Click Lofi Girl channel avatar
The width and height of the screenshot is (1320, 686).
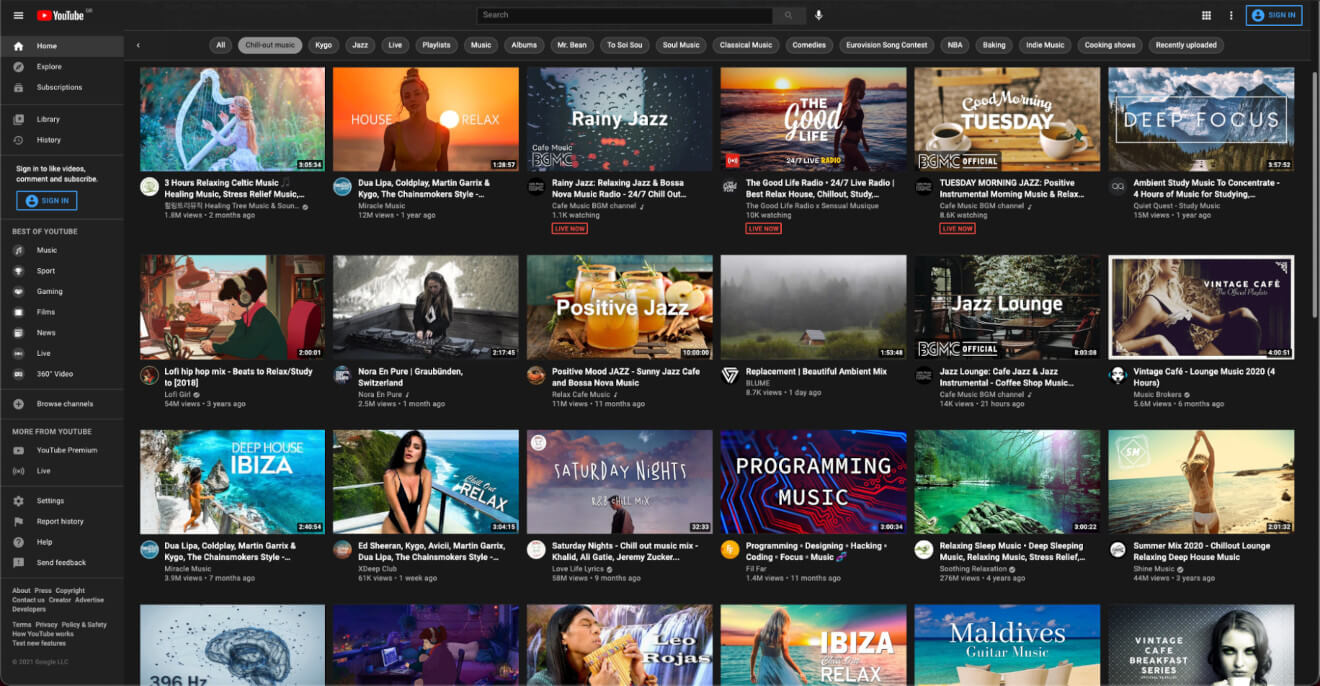(x=149, y=375)
